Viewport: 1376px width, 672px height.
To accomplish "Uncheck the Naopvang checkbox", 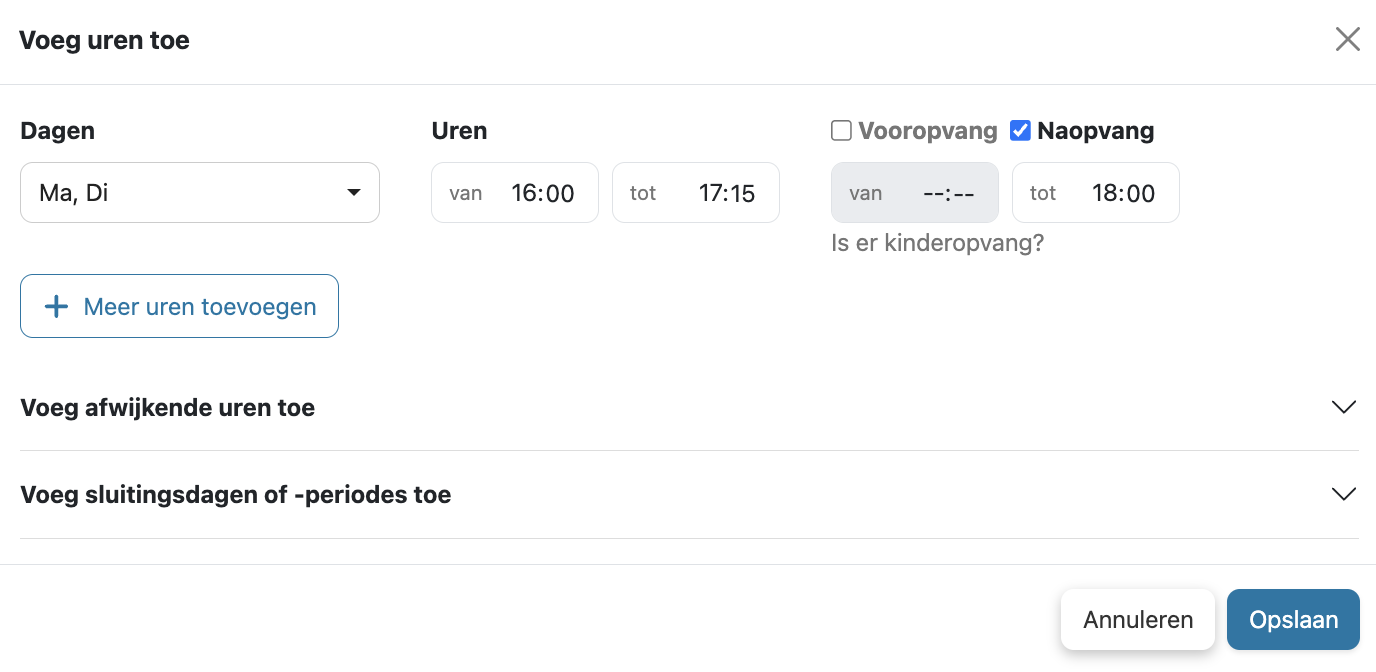I will pos(1020,131).
